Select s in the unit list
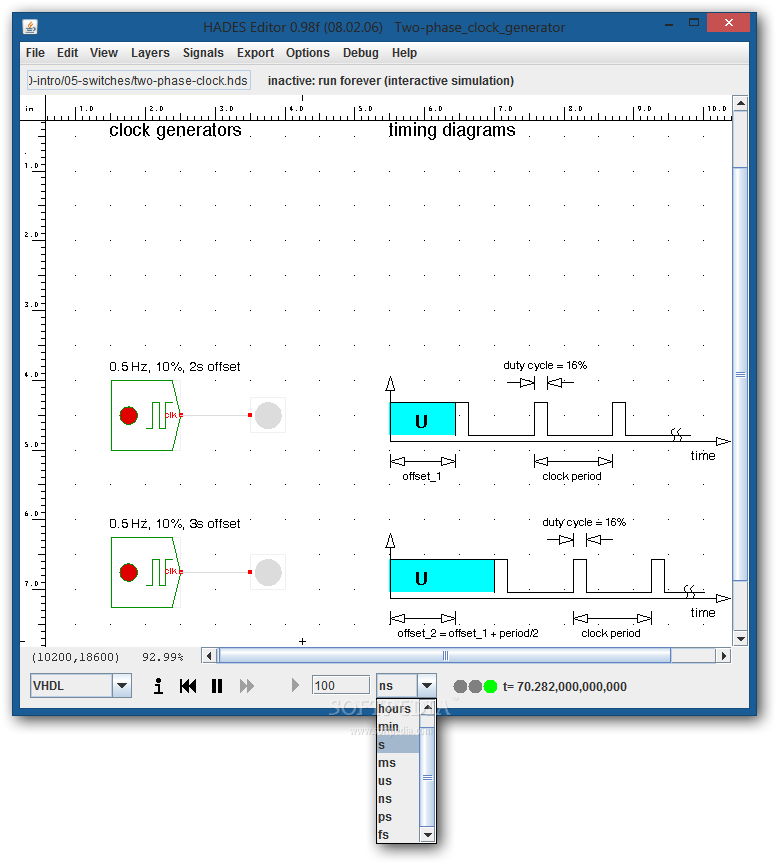Screen dimensions: 777x864 point(398,745)
